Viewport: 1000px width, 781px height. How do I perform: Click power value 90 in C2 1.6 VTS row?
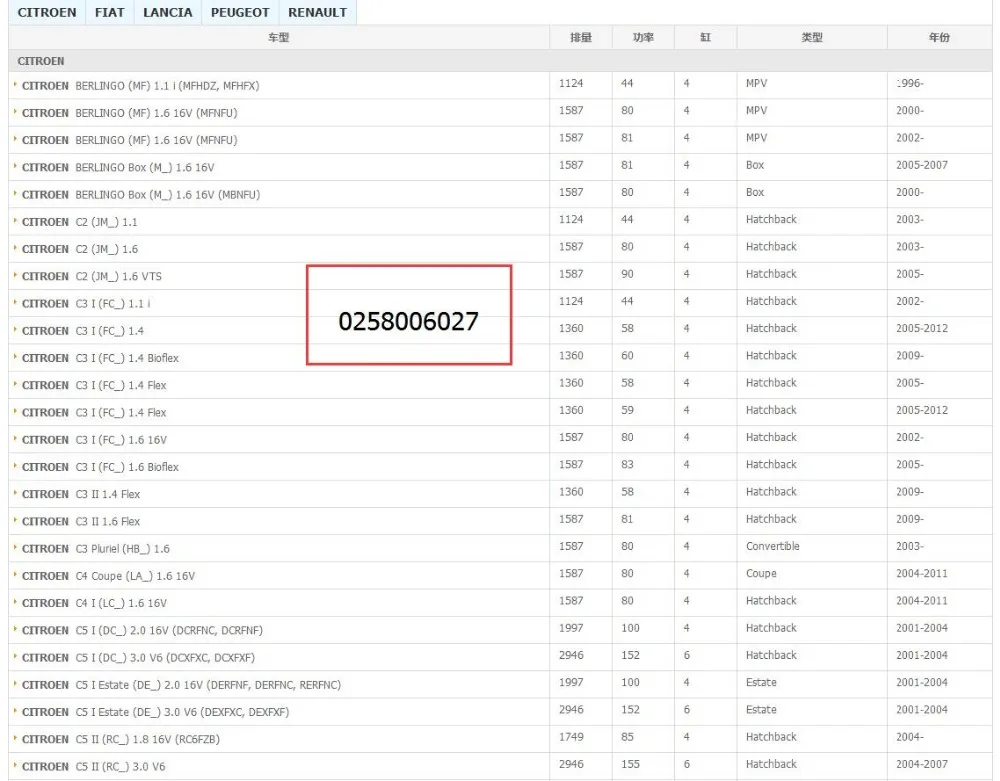(x=627, y=274)
